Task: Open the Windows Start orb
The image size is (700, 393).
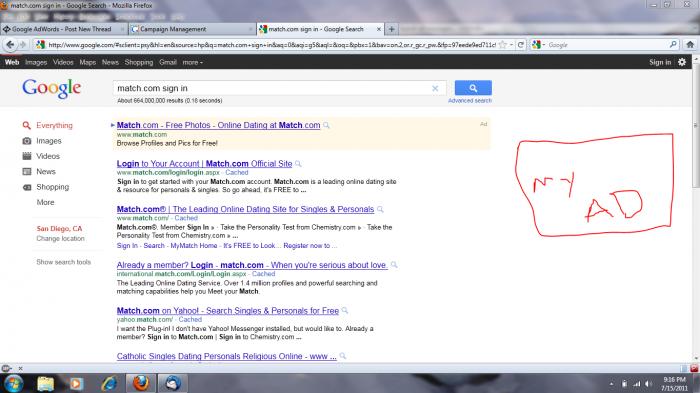Action: click(x=13, y=384)
